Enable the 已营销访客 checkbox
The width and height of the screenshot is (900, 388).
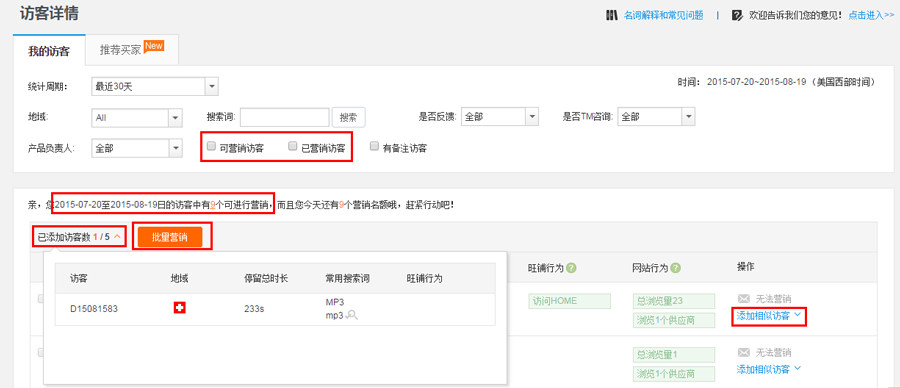[293, 146]
